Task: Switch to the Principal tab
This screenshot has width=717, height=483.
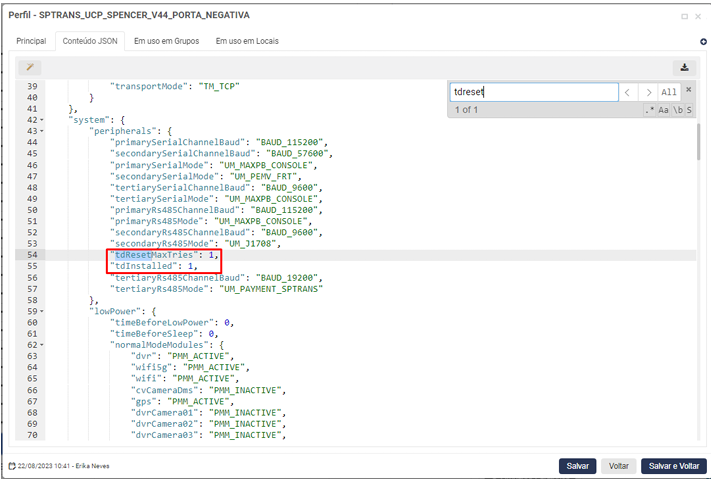Action: 31,41
